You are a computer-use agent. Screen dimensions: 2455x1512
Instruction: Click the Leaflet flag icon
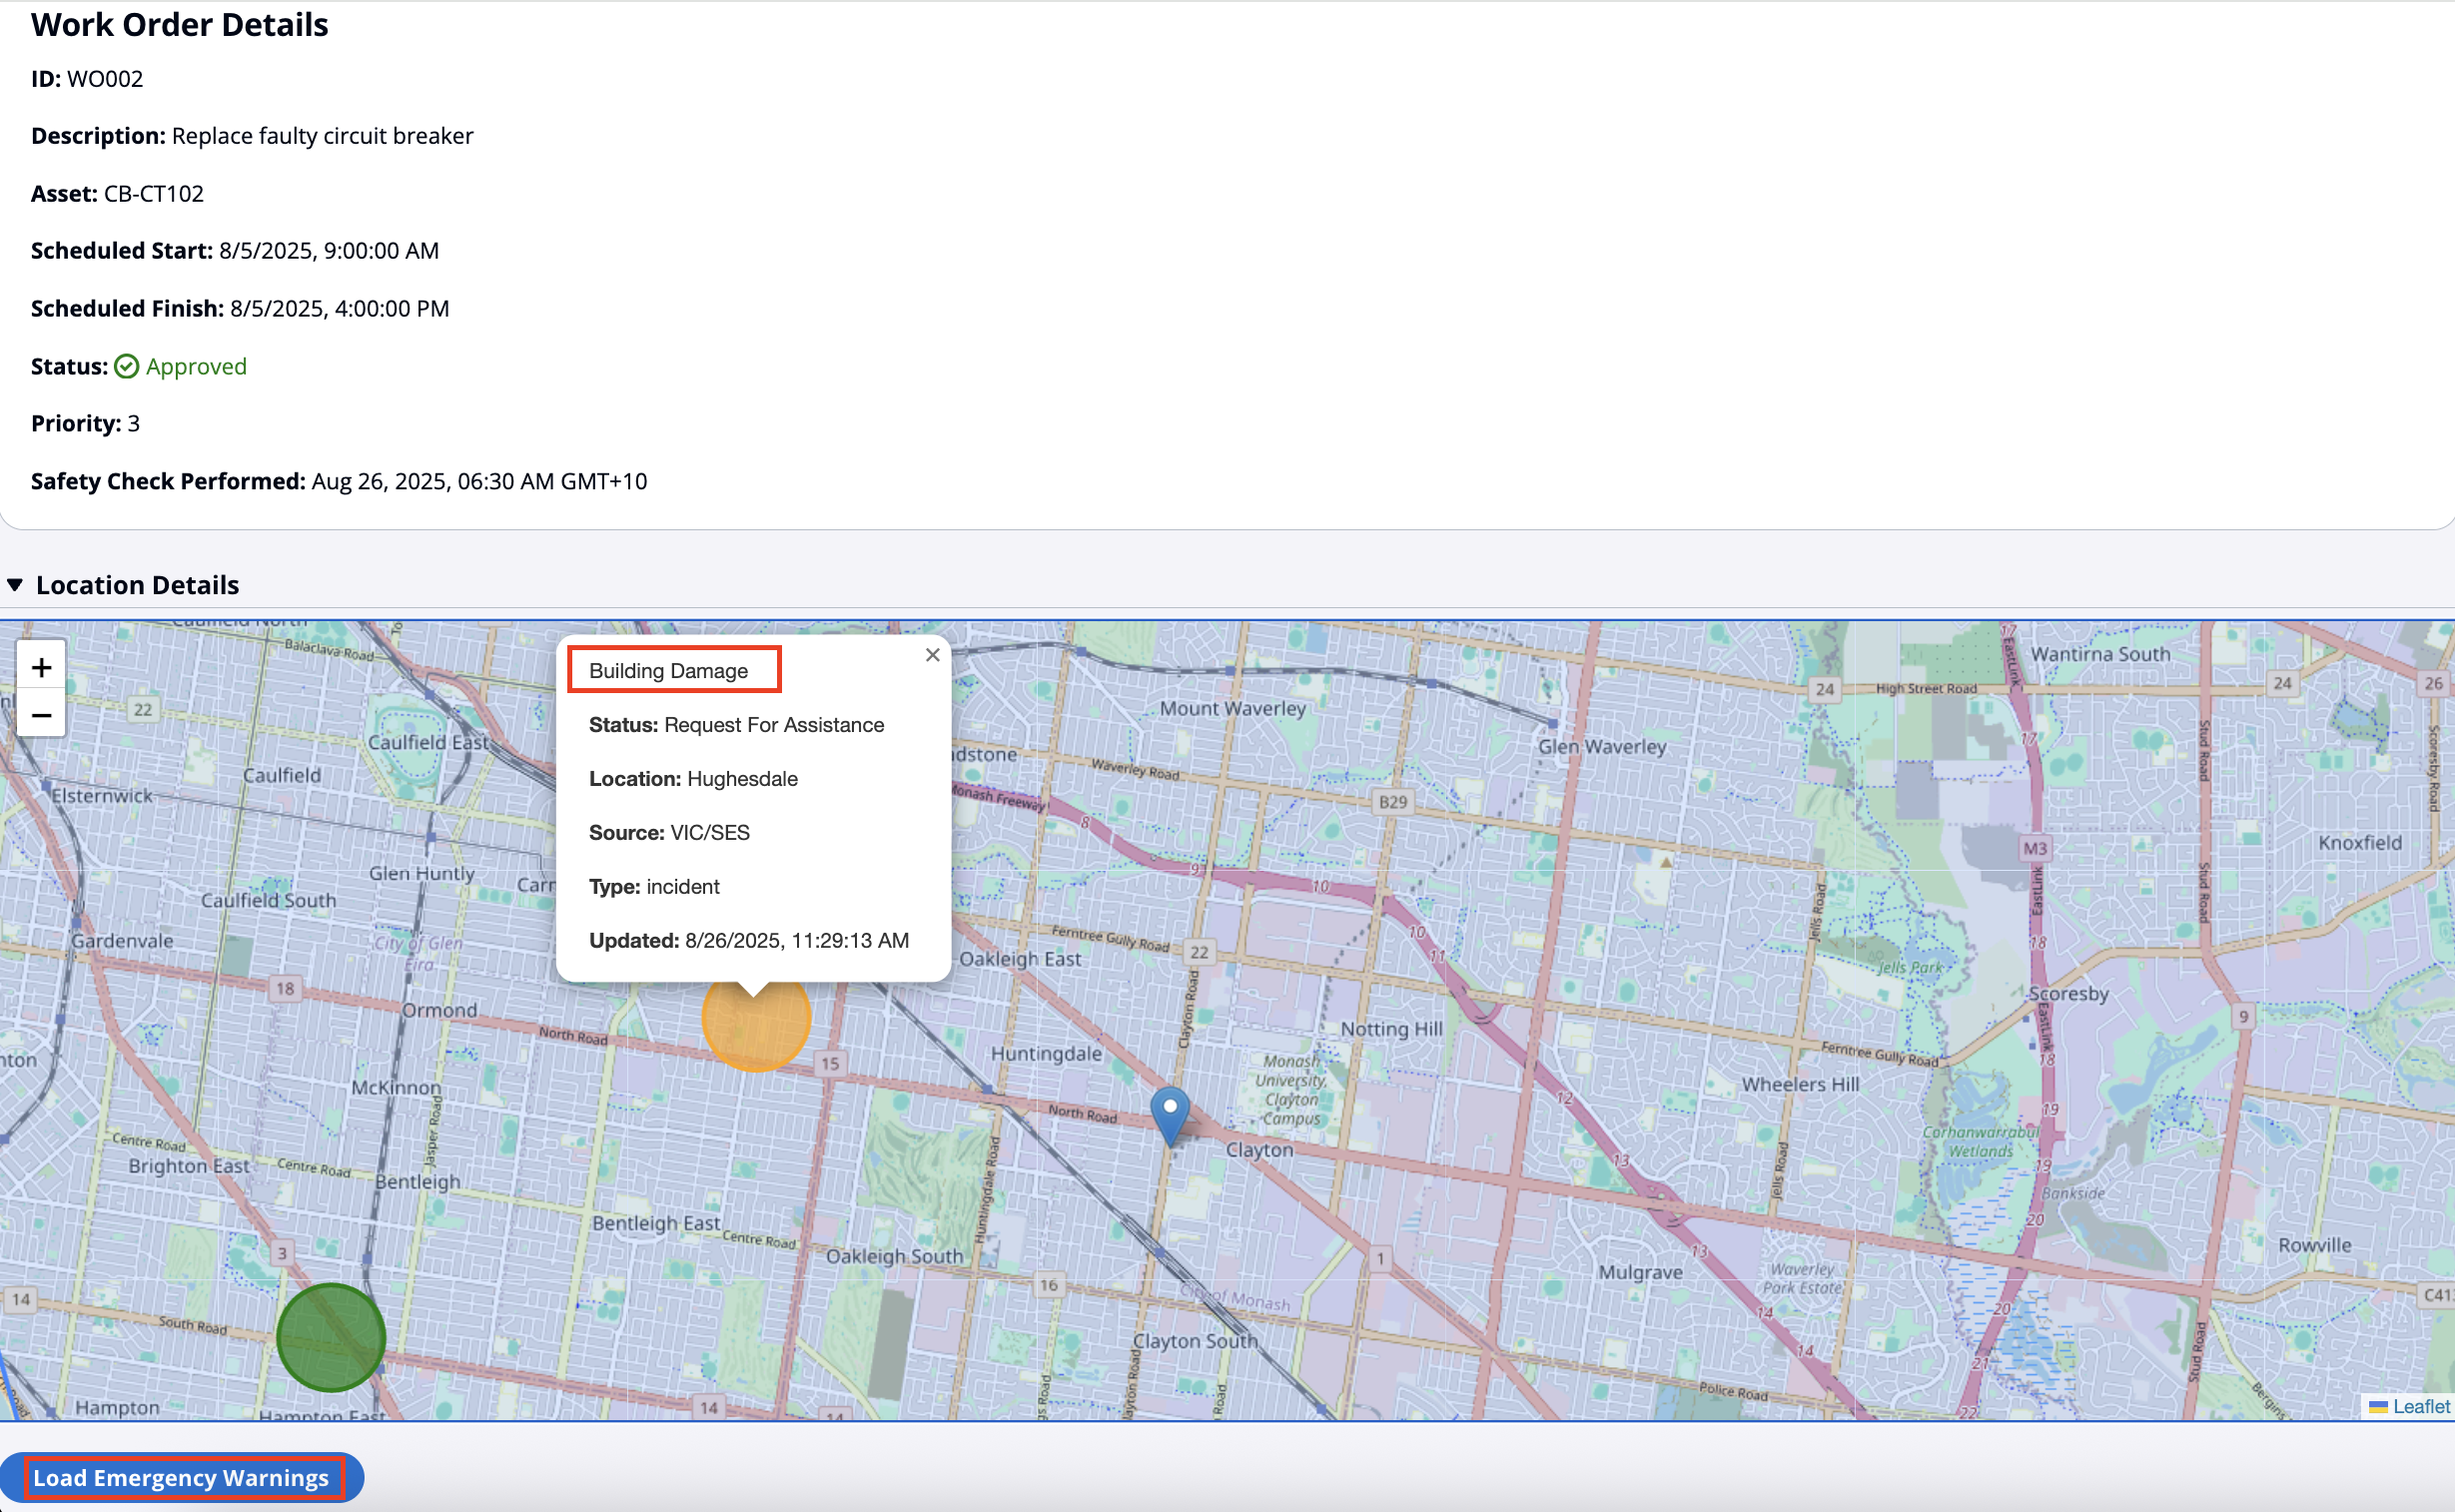[x=2378, y=1407]
